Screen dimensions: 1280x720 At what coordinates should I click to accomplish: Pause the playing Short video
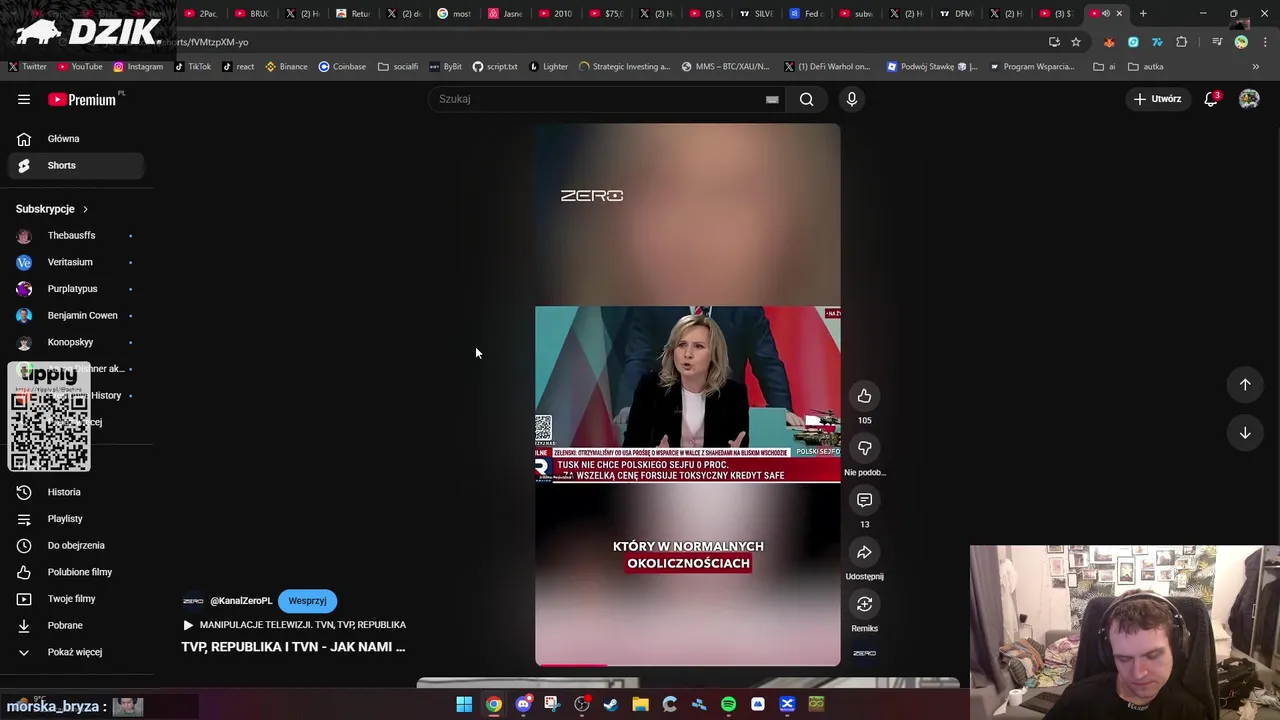pos(688,395)
